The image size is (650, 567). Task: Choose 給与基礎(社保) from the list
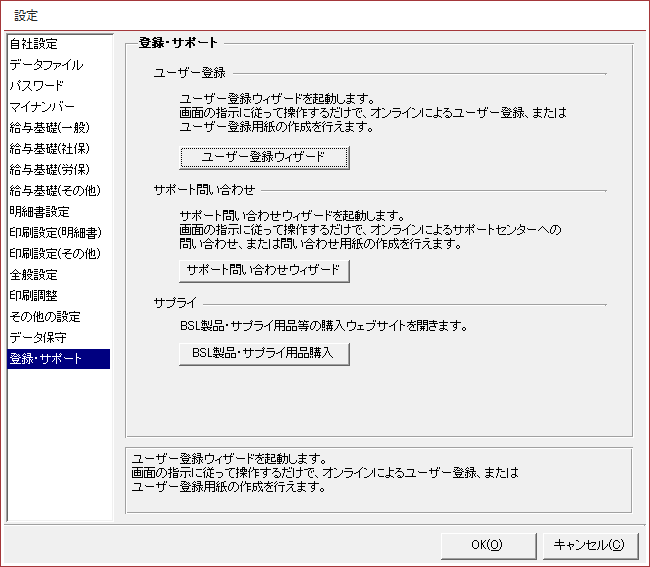[x=49, y=149]
